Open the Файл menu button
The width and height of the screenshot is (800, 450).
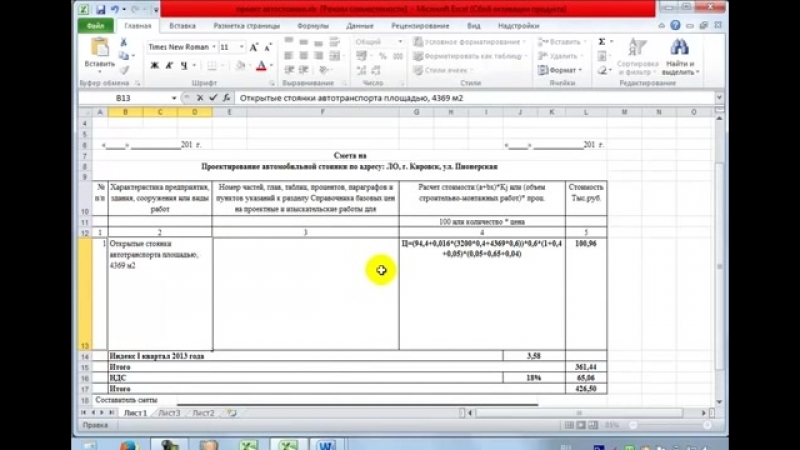click(x=95, y=24)
